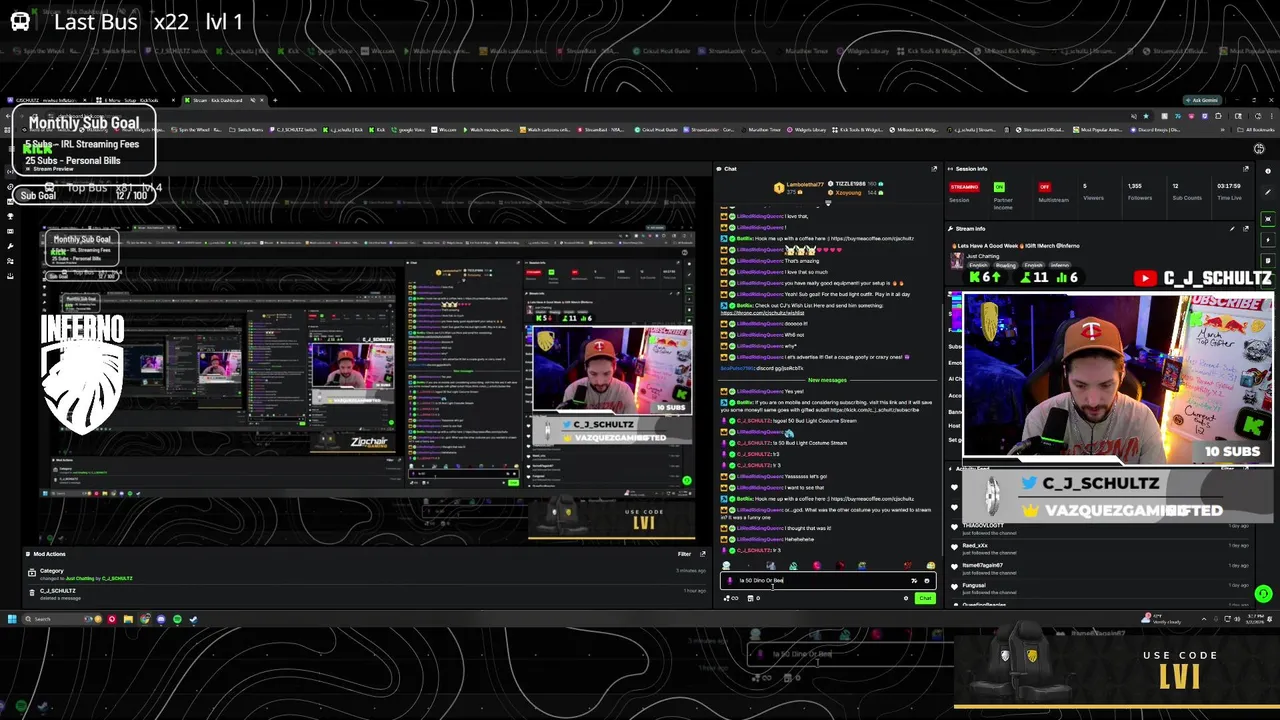Open File Explorer from the taskbar
This screenshot has height=720, width=1280.
pos(128,619)
